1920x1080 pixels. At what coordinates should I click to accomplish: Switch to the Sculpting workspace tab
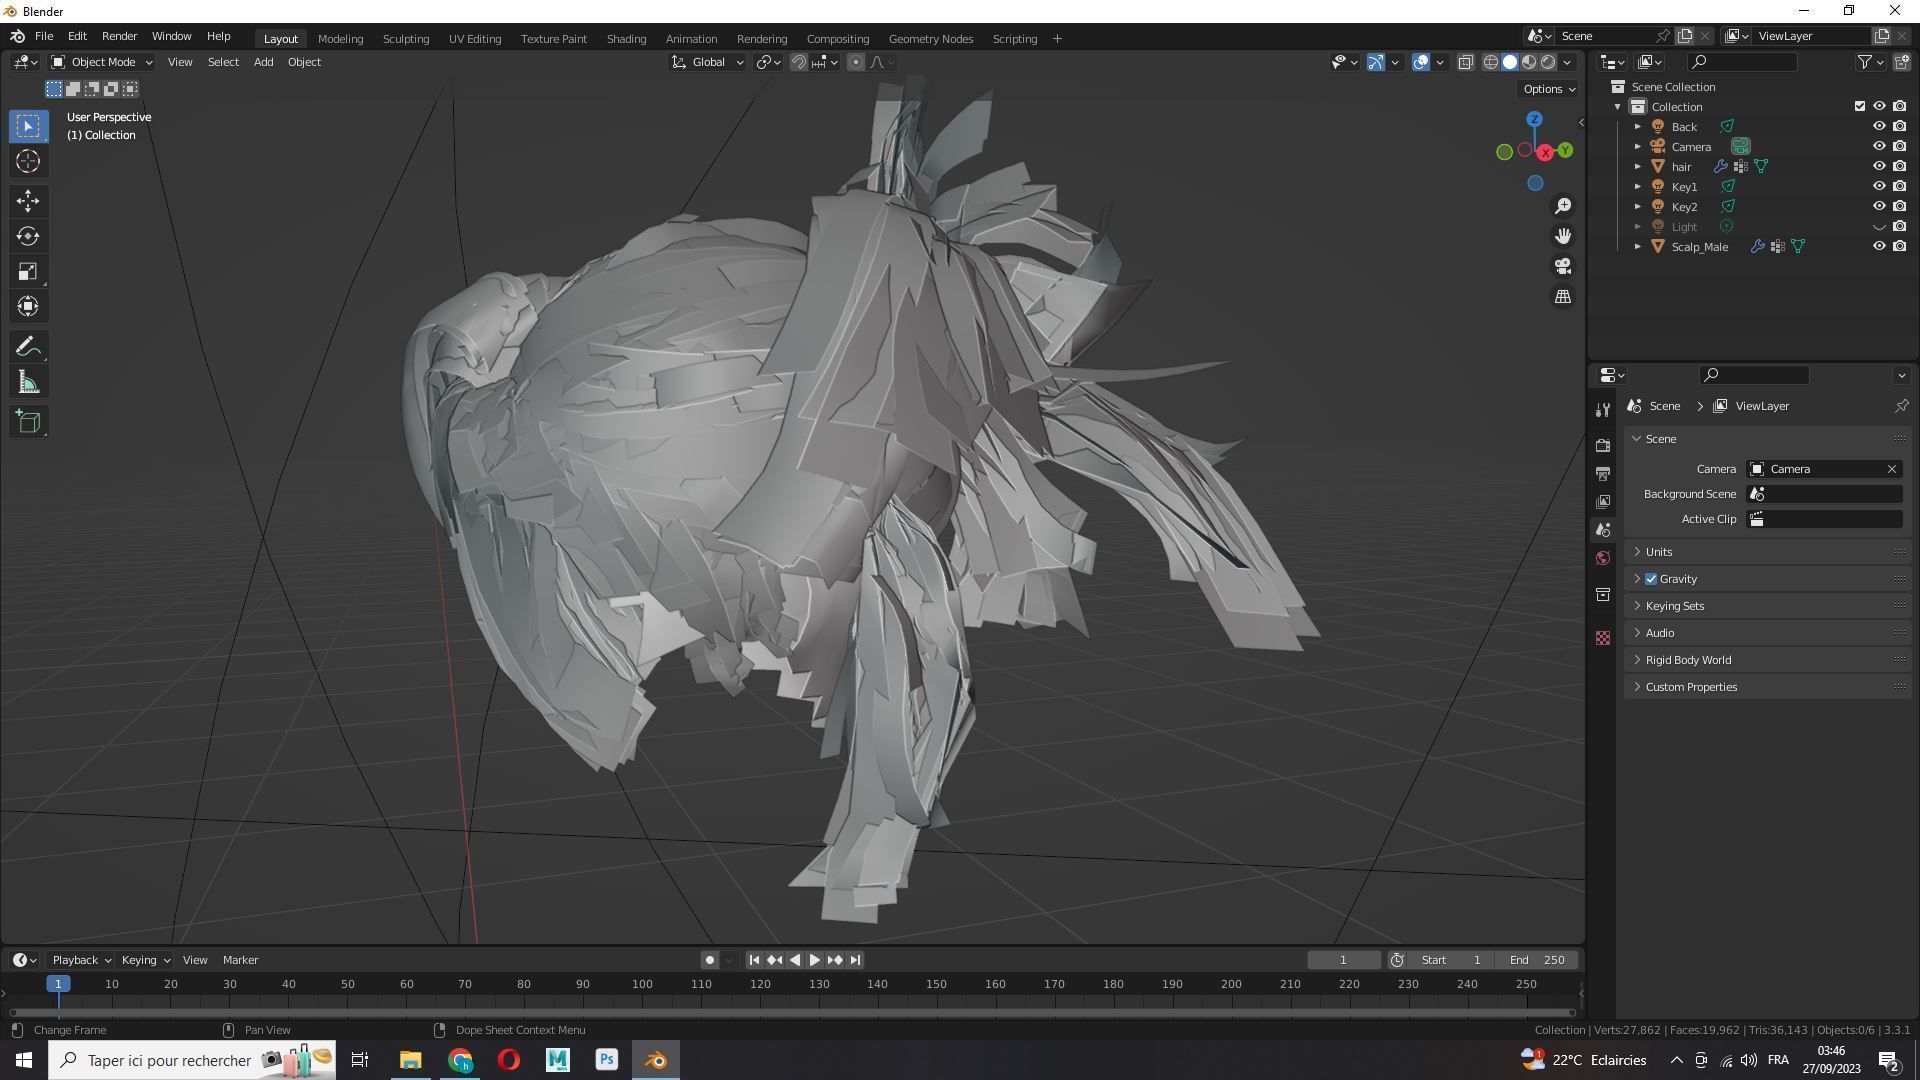pyautogui.click(x=405, y=39)
